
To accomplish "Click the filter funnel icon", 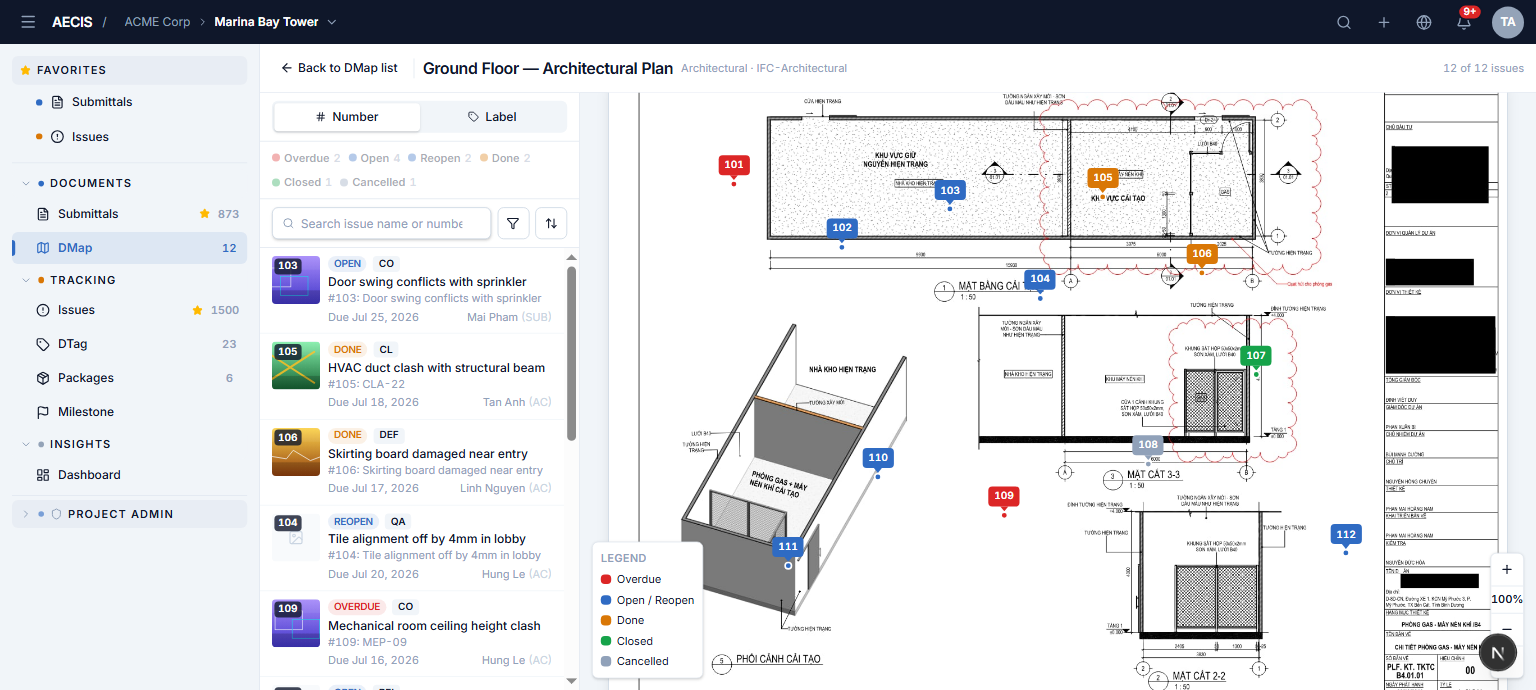I will click(x=513, y=223).
